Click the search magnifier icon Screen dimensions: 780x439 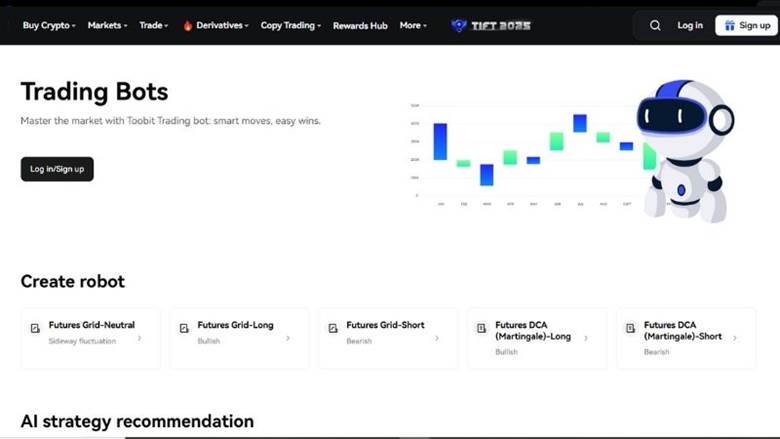pyautogui.click(x=655, y=25)
